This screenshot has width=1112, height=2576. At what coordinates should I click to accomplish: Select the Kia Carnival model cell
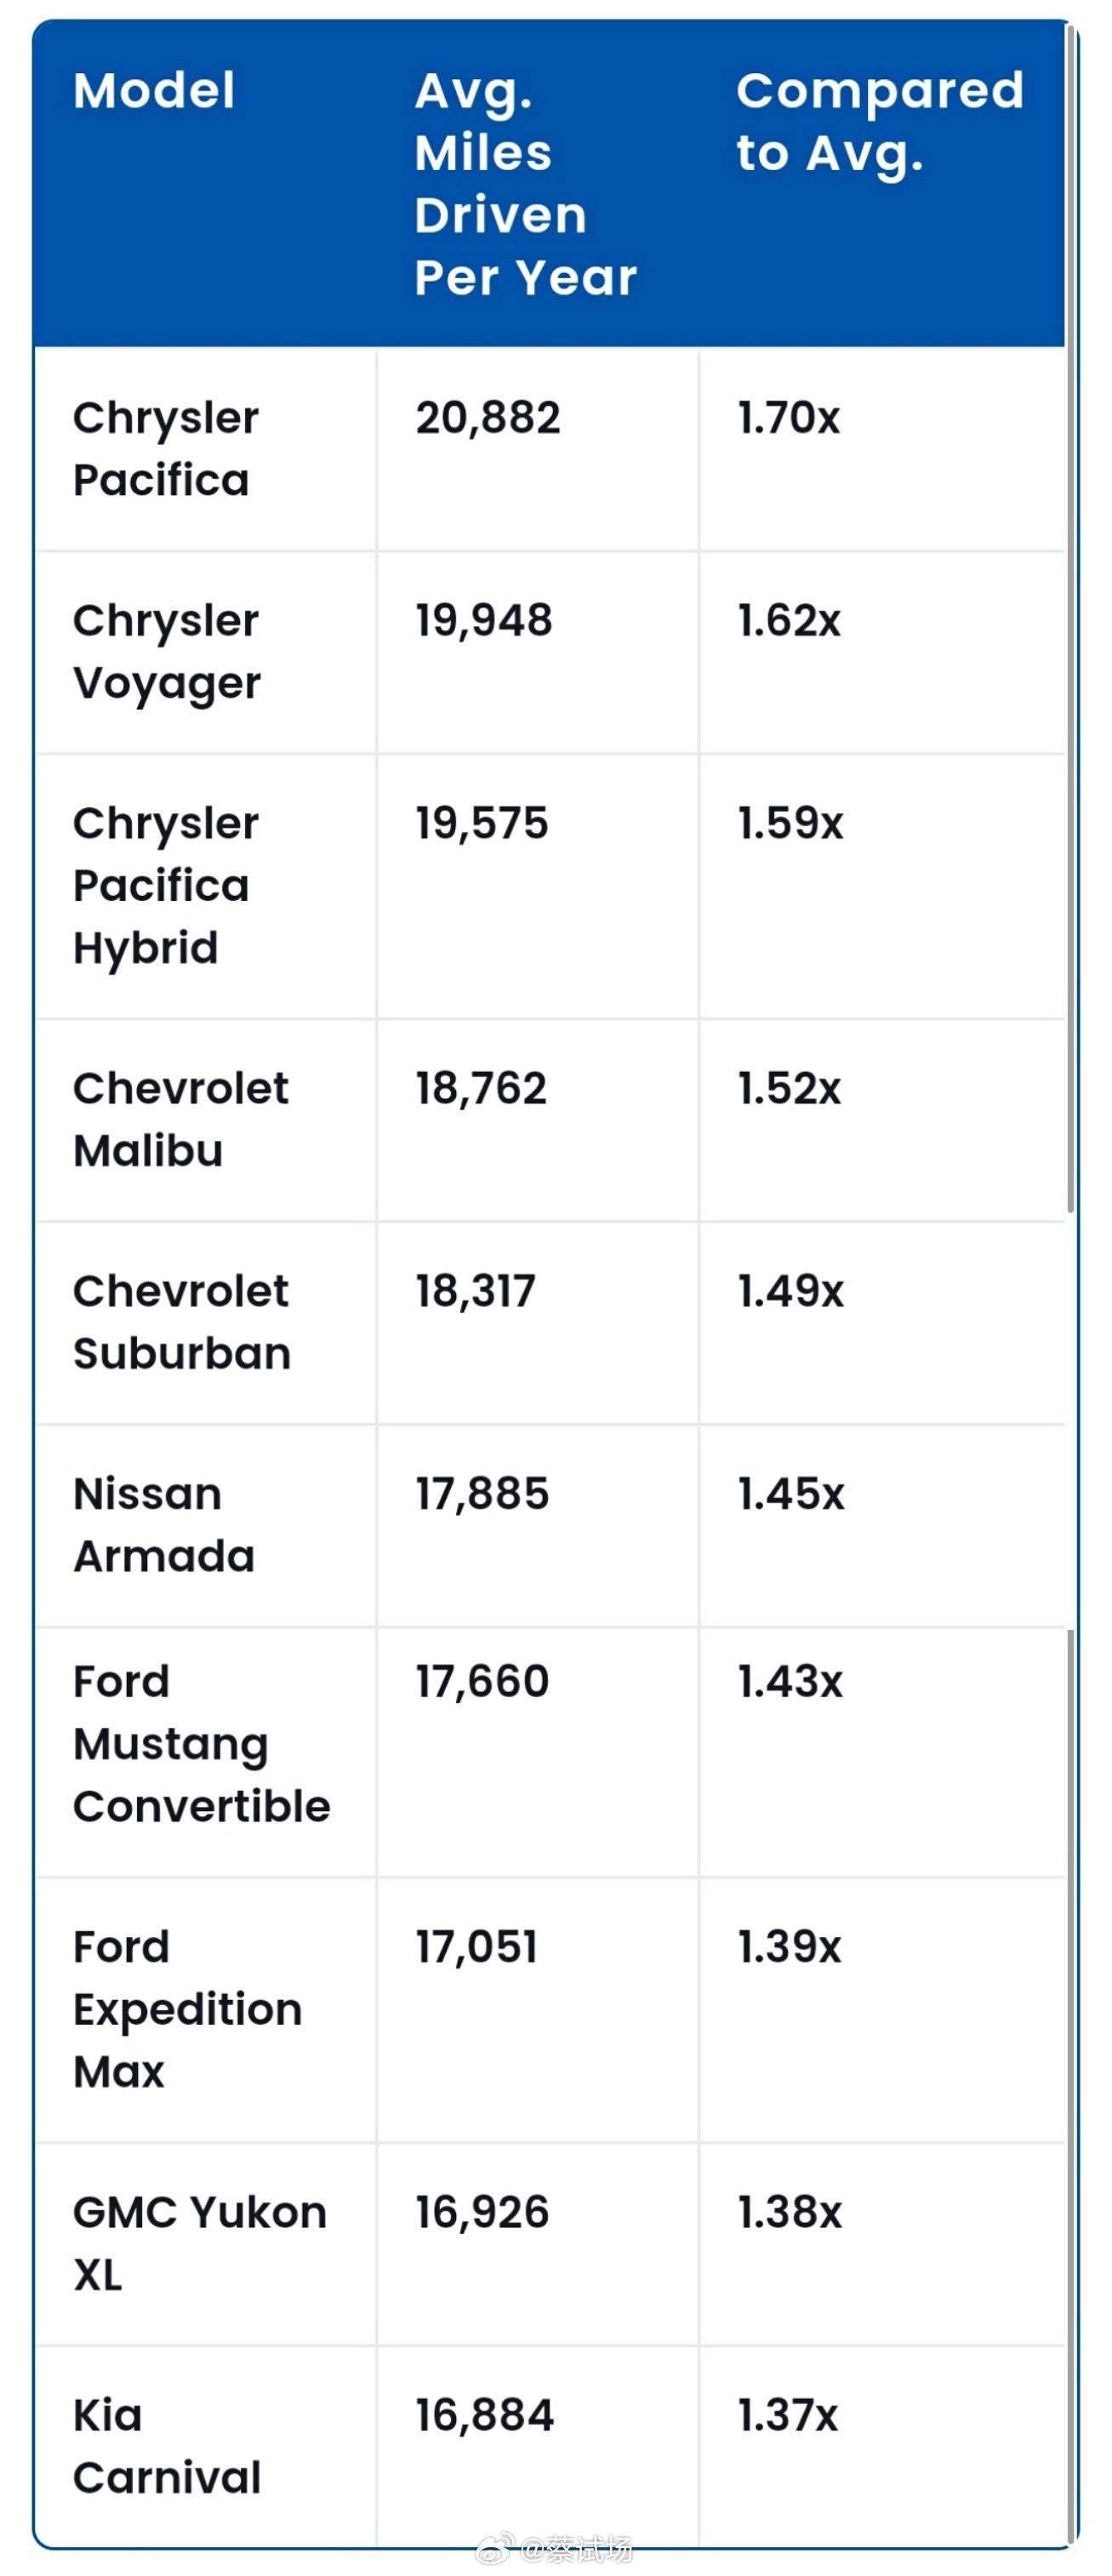(x=205, y=2446)
